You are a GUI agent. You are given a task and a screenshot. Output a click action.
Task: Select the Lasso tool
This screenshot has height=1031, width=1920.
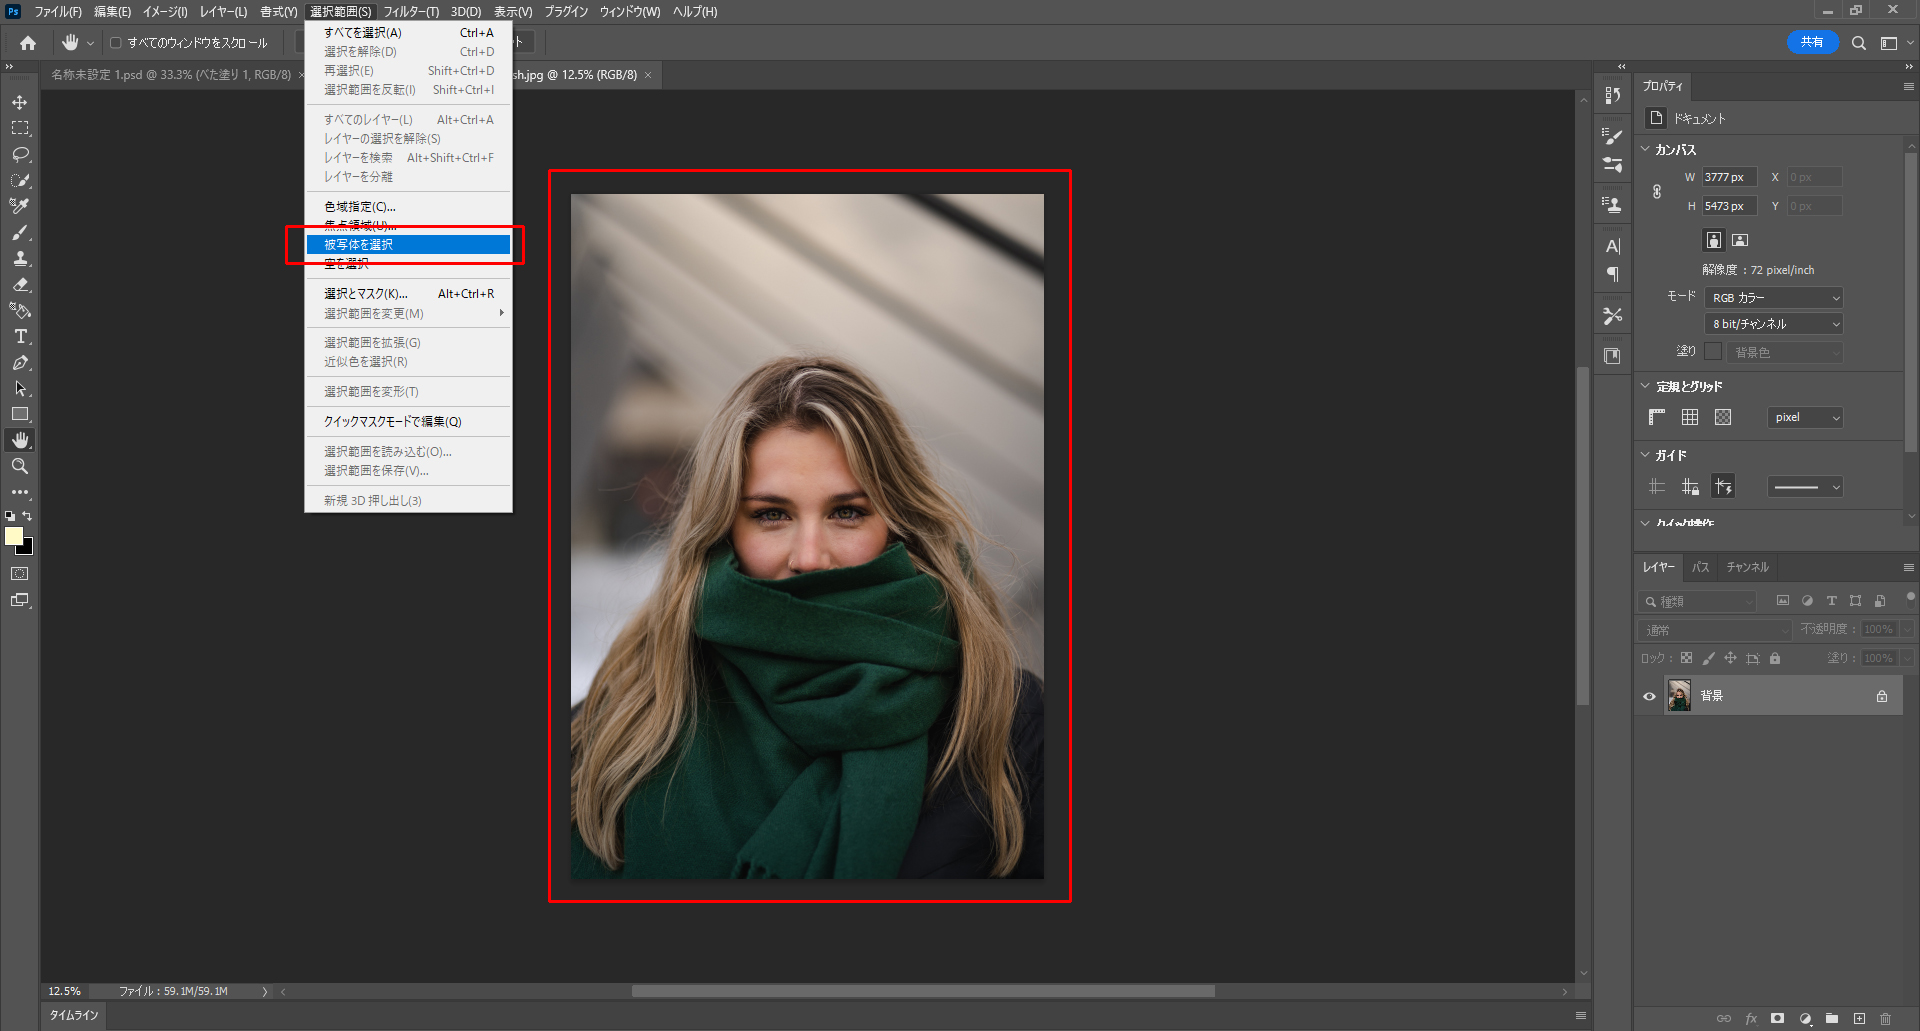pos(20,155)
